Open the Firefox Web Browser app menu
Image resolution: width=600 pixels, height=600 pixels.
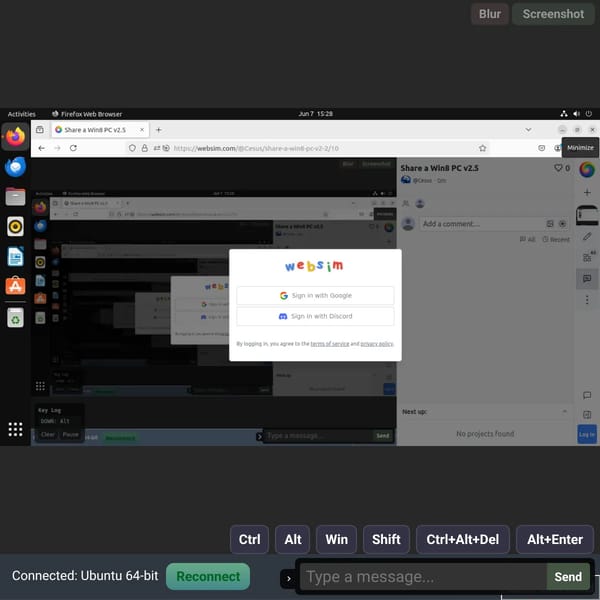click(x=87, y=114)
